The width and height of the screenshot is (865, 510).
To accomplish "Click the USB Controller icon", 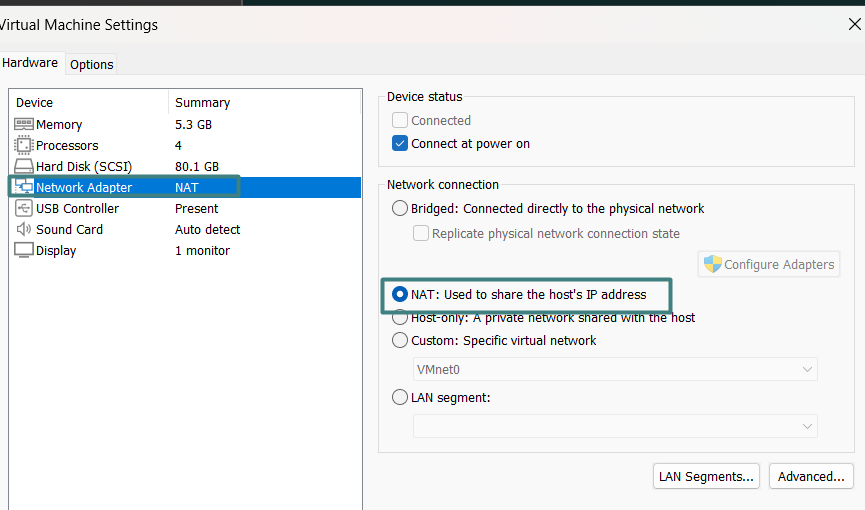I will click(24, 209).
